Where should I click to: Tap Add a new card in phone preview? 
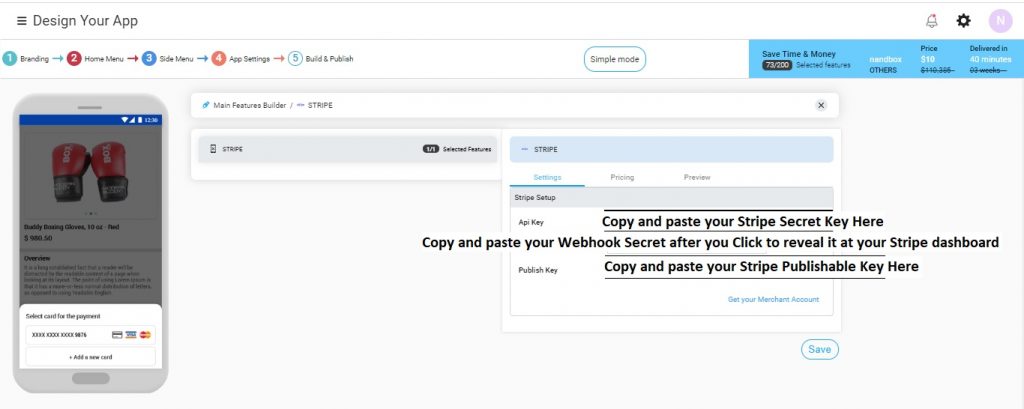click(x=91, y=357)
